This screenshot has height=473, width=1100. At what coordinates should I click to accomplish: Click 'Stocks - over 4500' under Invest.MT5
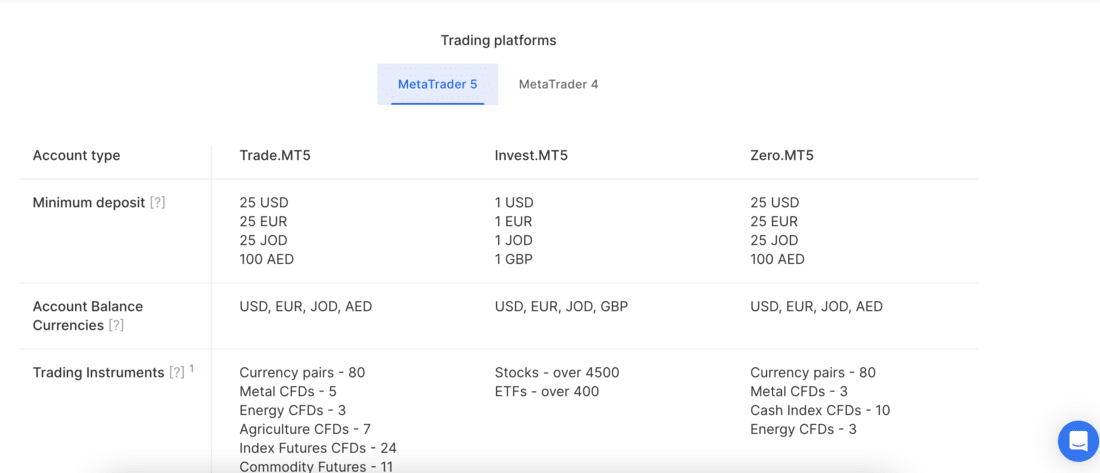pos(557,373)
